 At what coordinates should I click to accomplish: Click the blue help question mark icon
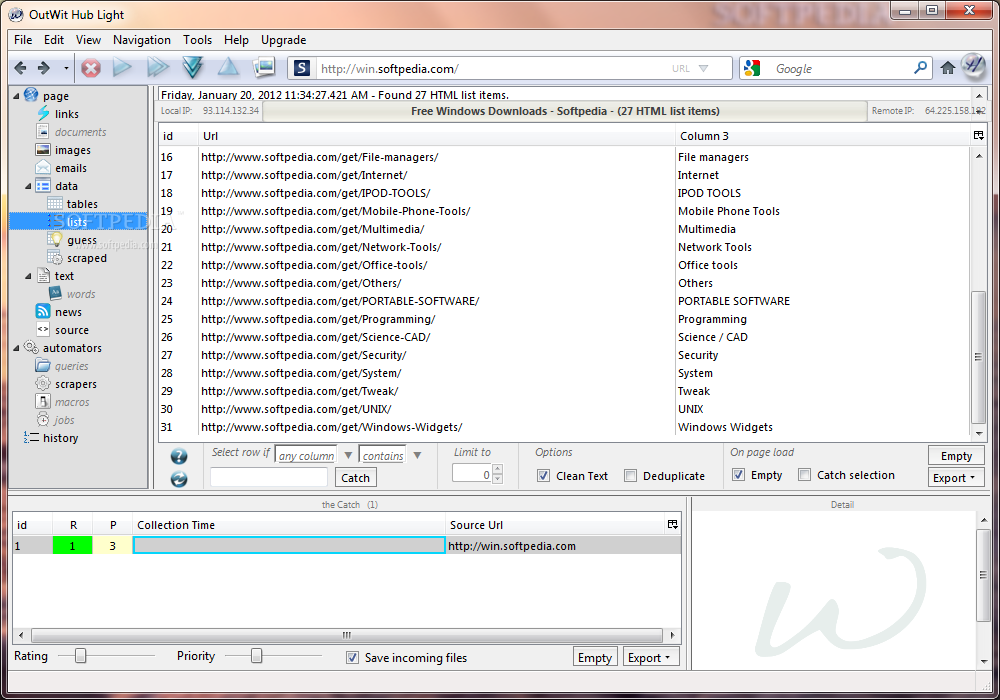[x=179, y=456]
